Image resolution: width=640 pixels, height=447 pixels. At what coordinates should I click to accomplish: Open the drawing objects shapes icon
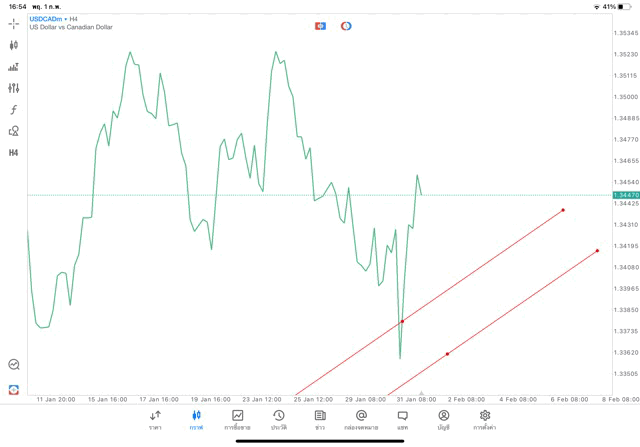(14, 131)
